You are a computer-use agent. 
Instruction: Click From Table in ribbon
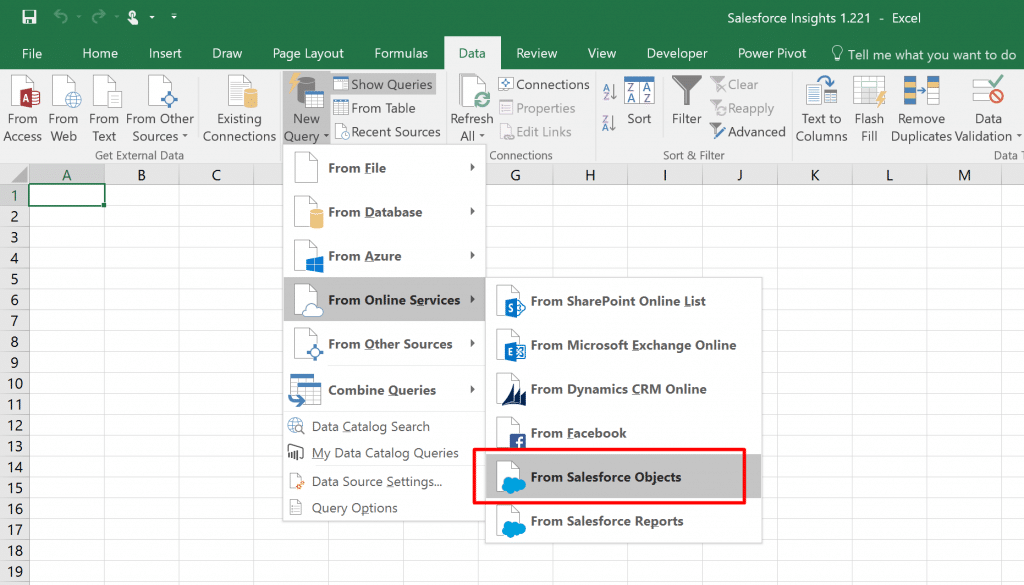[374, 108]
